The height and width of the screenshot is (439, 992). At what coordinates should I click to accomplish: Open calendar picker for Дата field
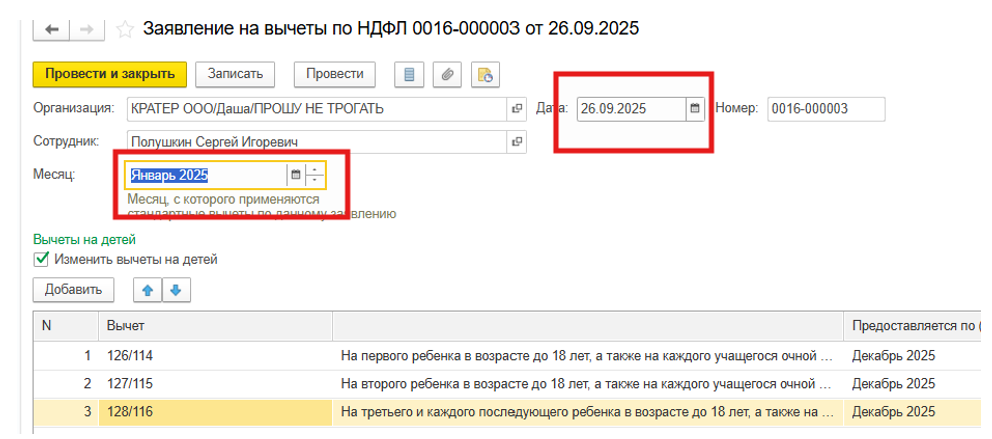[x=695, y=109]
